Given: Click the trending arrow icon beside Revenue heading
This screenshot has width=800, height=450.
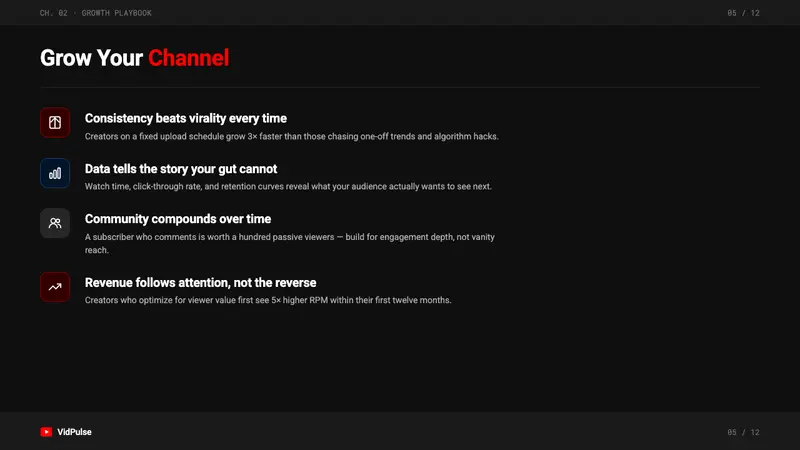Looking at the screenshot, I should coord(55,287).
